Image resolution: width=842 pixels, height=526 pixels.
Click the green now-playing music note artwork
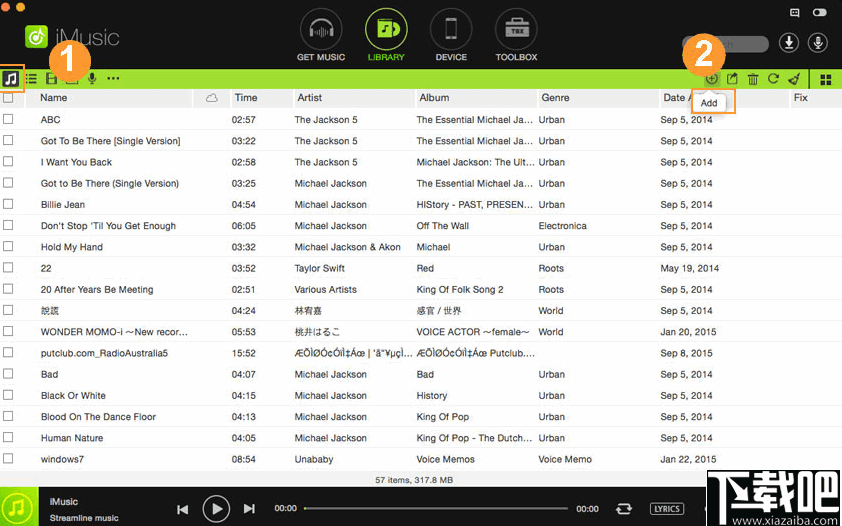click(18, 507)
